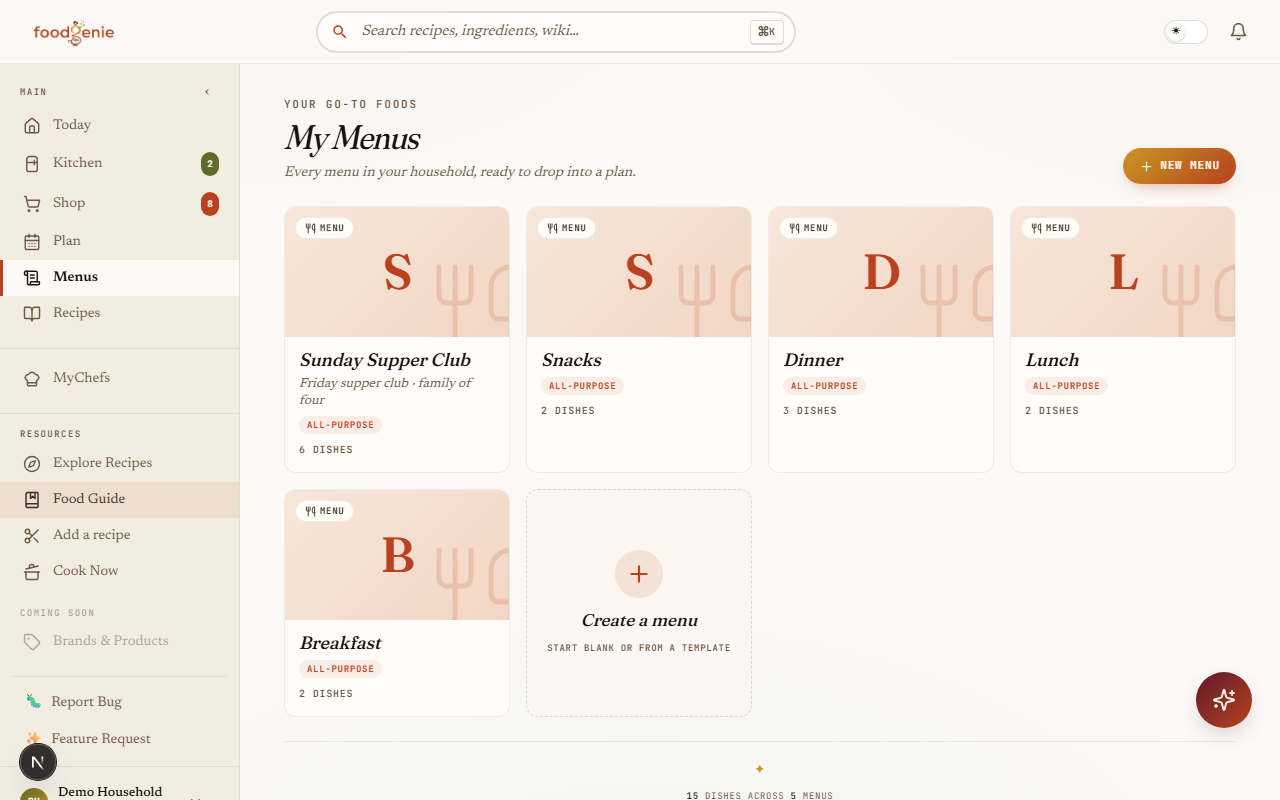This screenshot has width=1280, height=800.
Task: Collapse the sidebar with the chevron
Action: pos(207,92)
